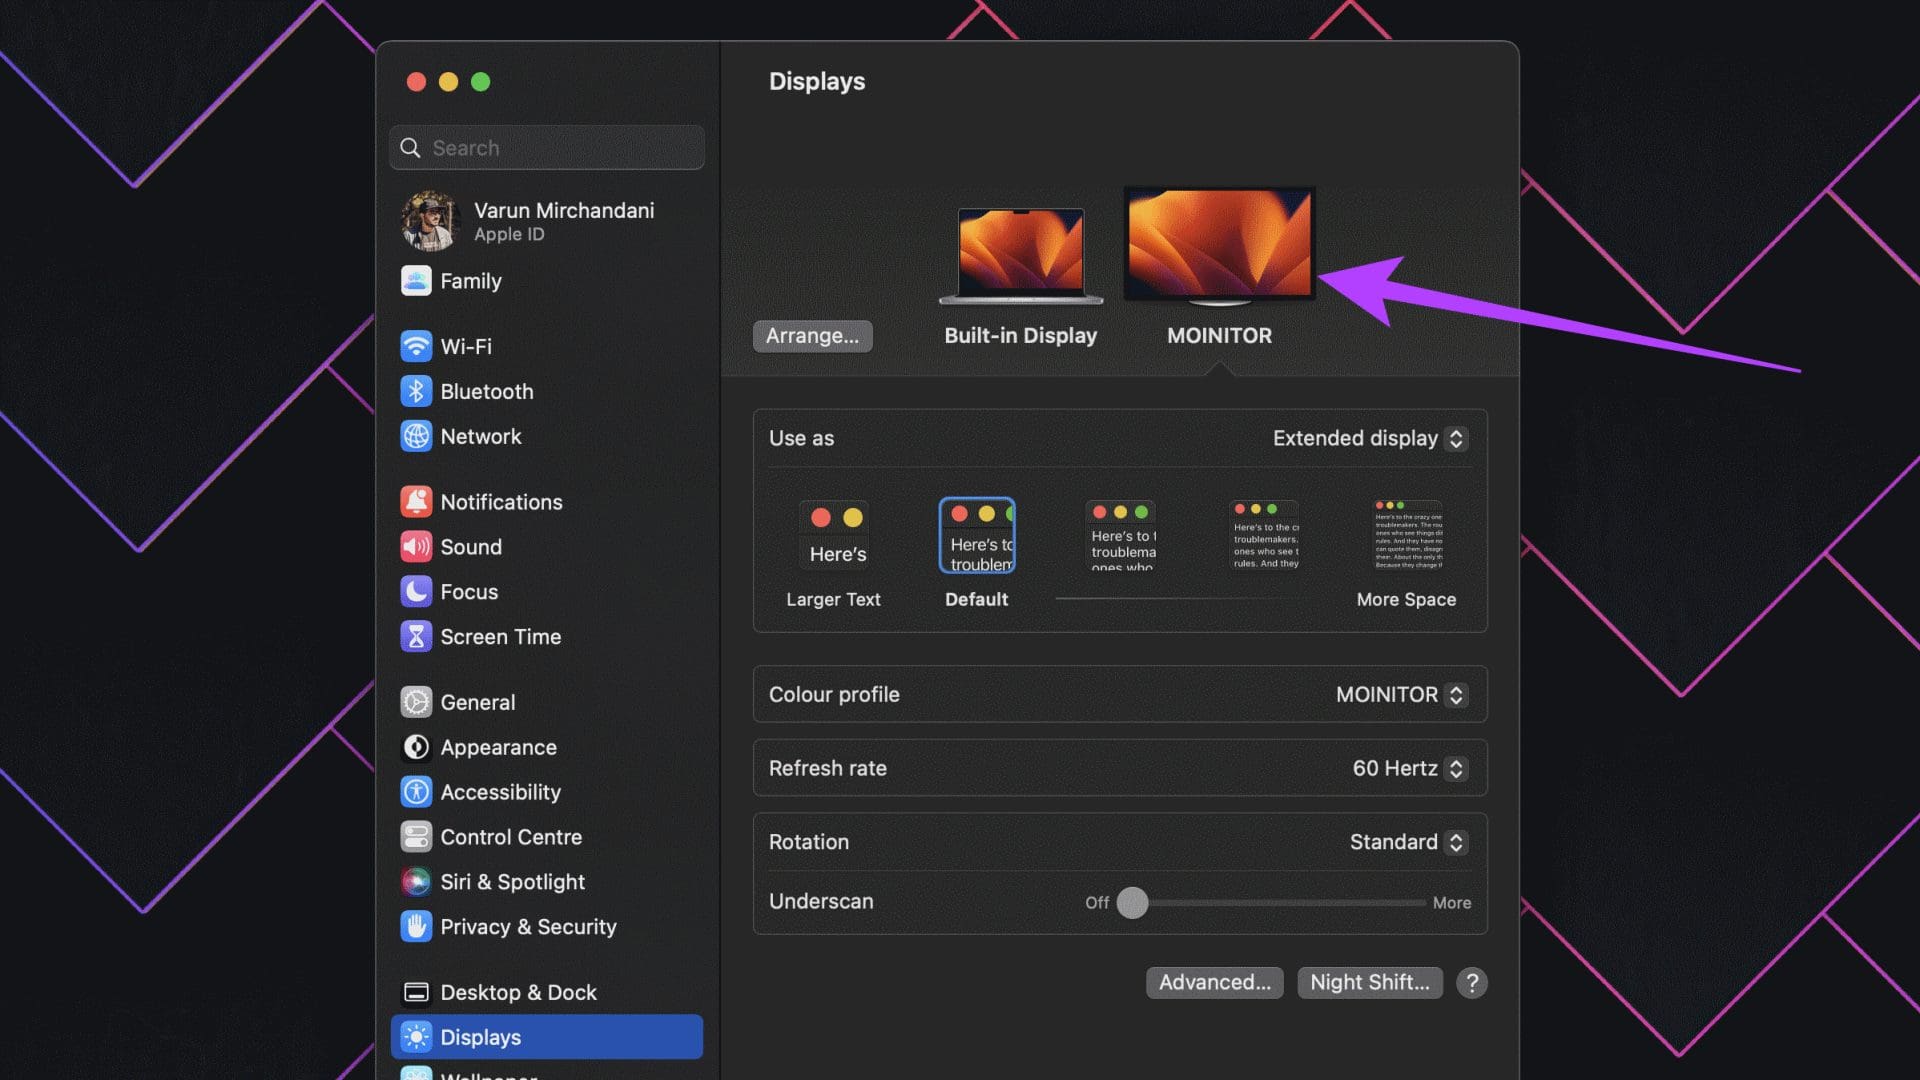Open the Use as Extended display dropdown
The height and width of the screenshot is (1080, 1920).
1370,438
